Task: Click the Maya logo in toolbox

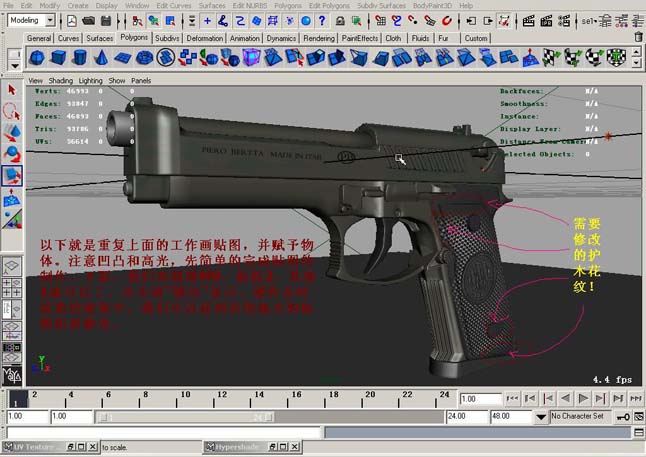Action: [12, 375]
